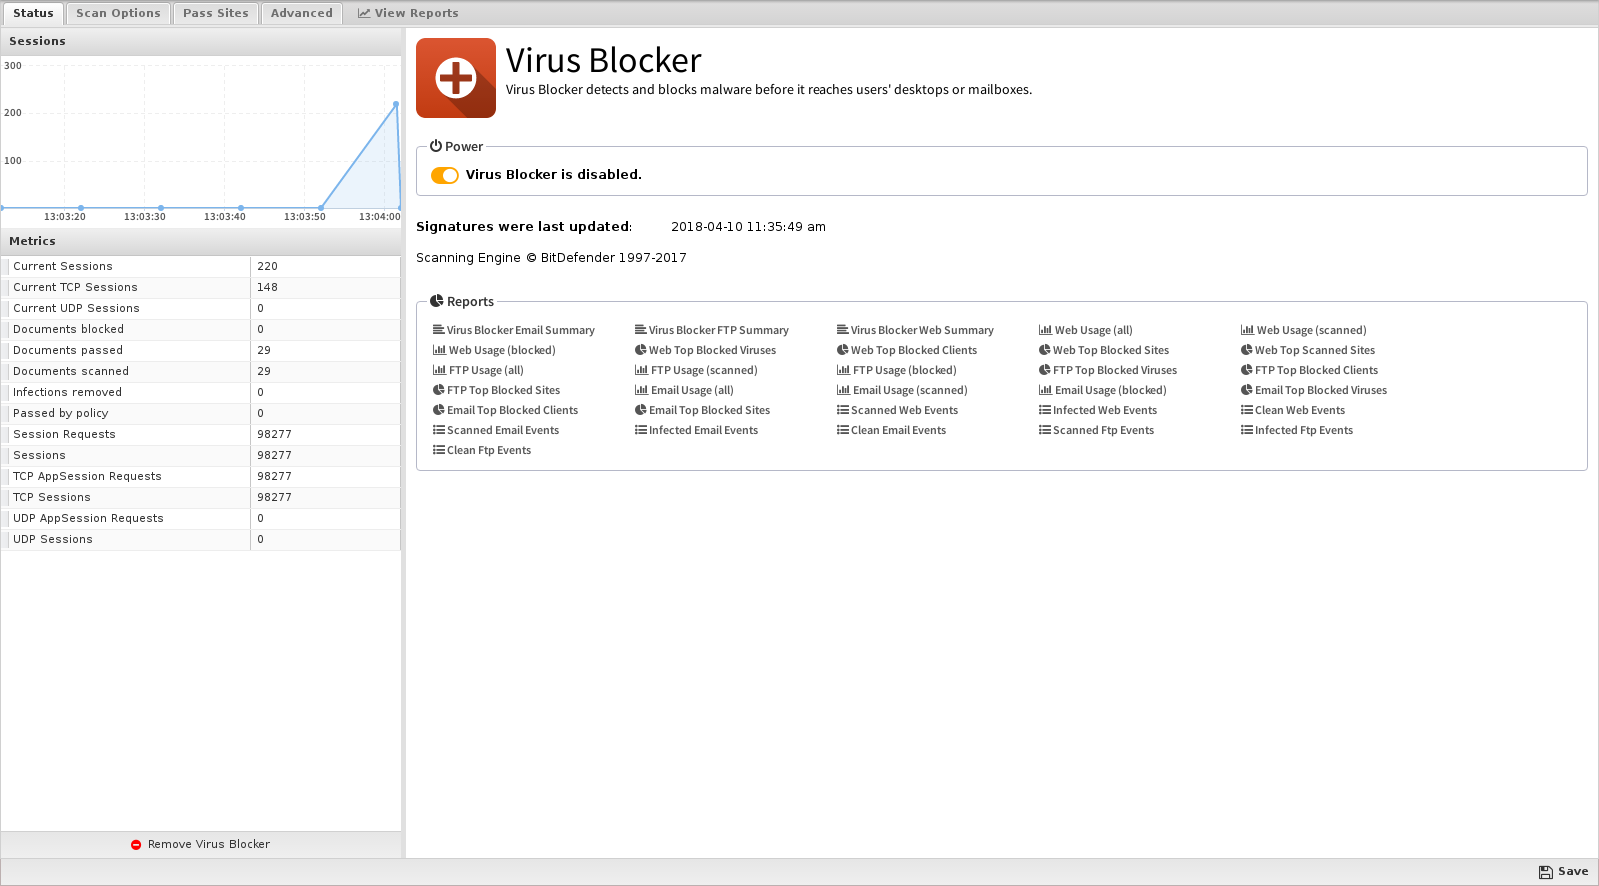Screen dimensions: 1599x886
Task: Click the Virus Blocker Email Summary icon
Action: pos(438,330)
